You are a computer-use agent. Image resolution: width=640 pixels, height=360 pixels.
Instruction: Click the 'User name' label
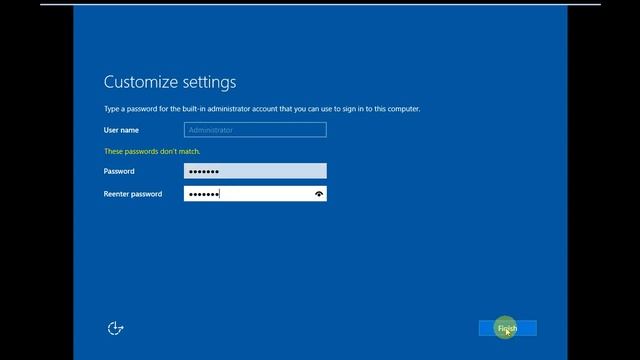(x=121, y=130)
